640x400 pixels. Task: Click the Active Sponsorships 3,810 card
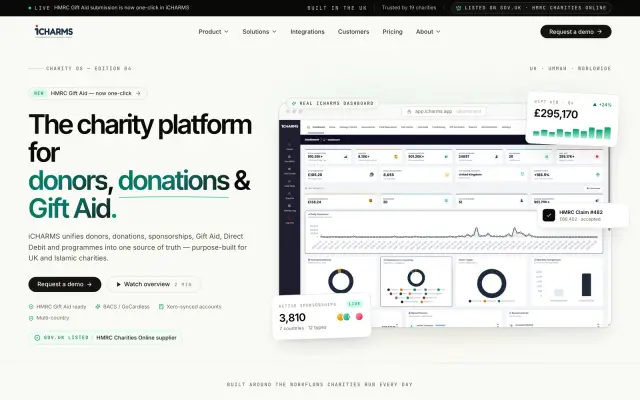click(321, 316)
